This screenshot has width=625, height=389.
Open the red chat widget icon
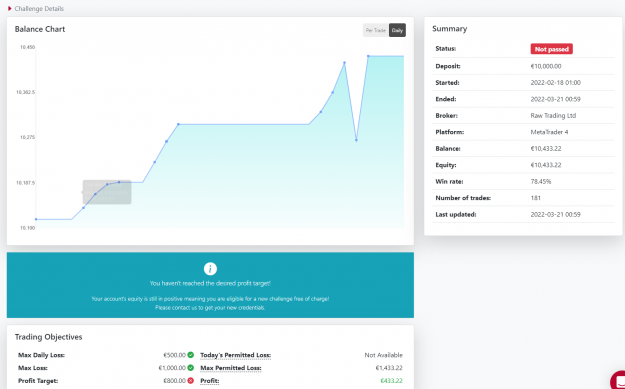[x=618, y=380]
